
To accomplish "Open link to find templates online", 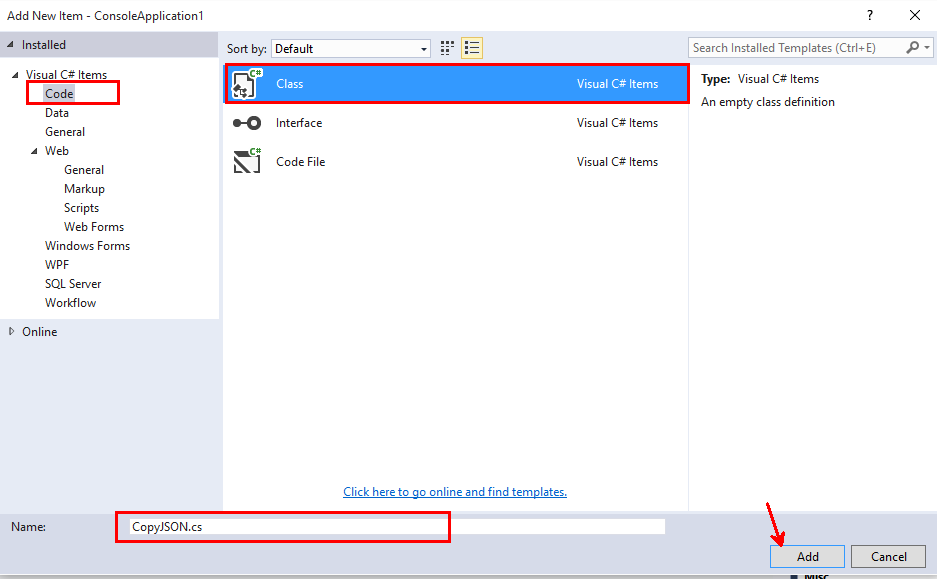I will point(455,492).
